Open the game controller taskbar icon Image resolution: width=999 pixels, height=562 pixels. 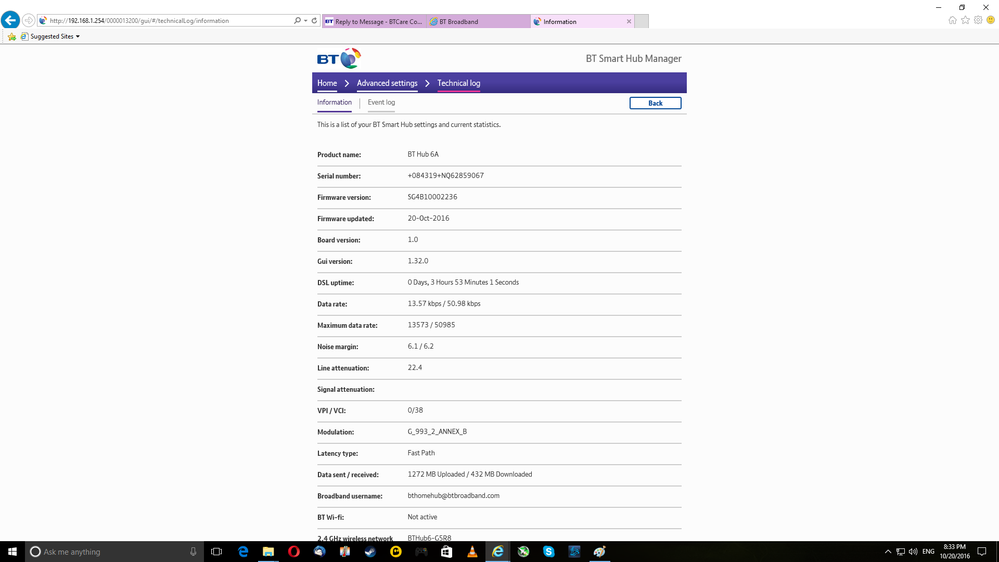pyautogui.click(x=421, y=552)
